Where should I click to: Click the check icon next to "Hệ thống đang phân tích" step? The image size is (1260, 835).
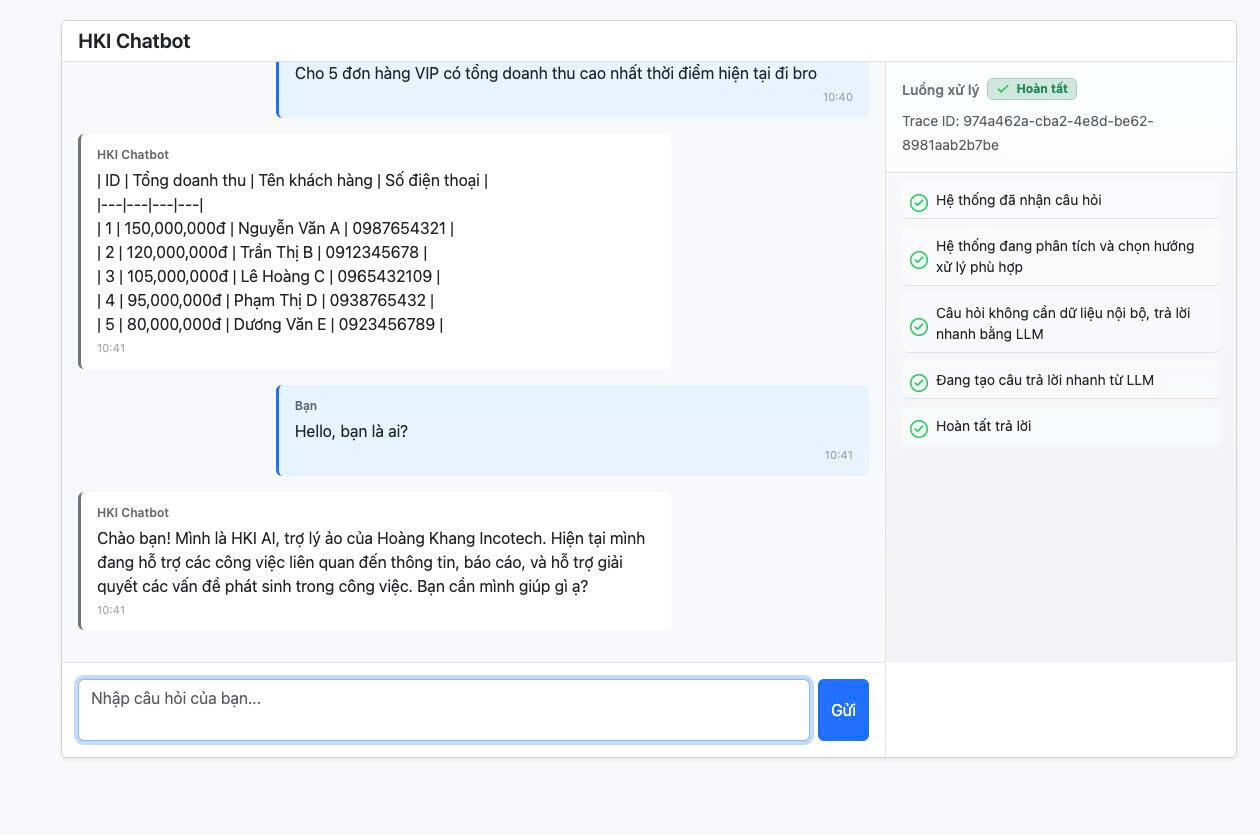918,259
